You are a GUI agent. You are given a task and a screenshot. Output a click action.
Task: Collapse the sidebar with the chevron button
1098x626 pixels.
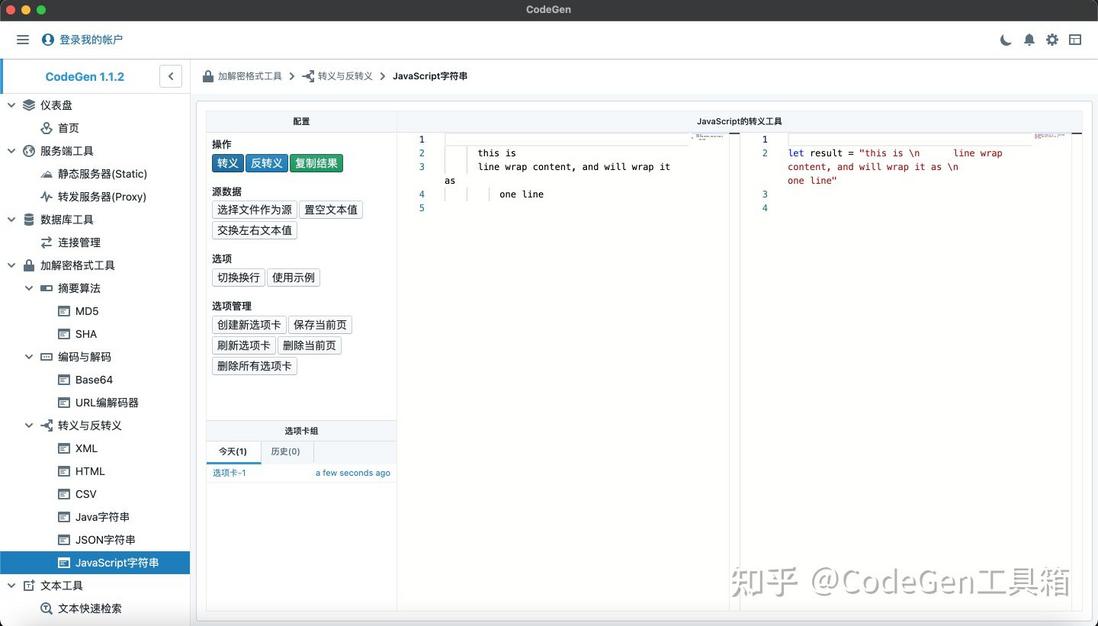170,76
